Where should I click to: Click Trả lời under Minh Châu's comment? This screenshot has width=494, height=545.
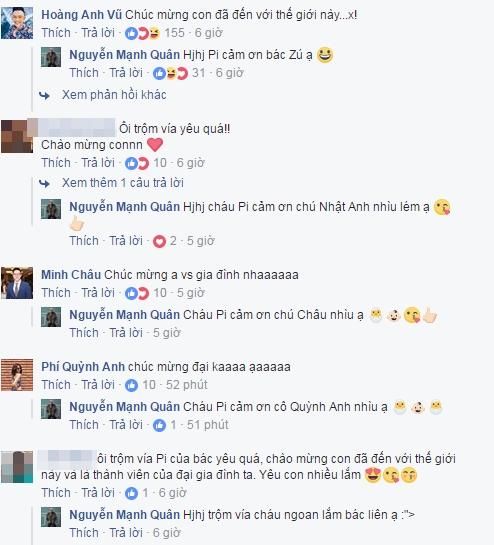98,293
